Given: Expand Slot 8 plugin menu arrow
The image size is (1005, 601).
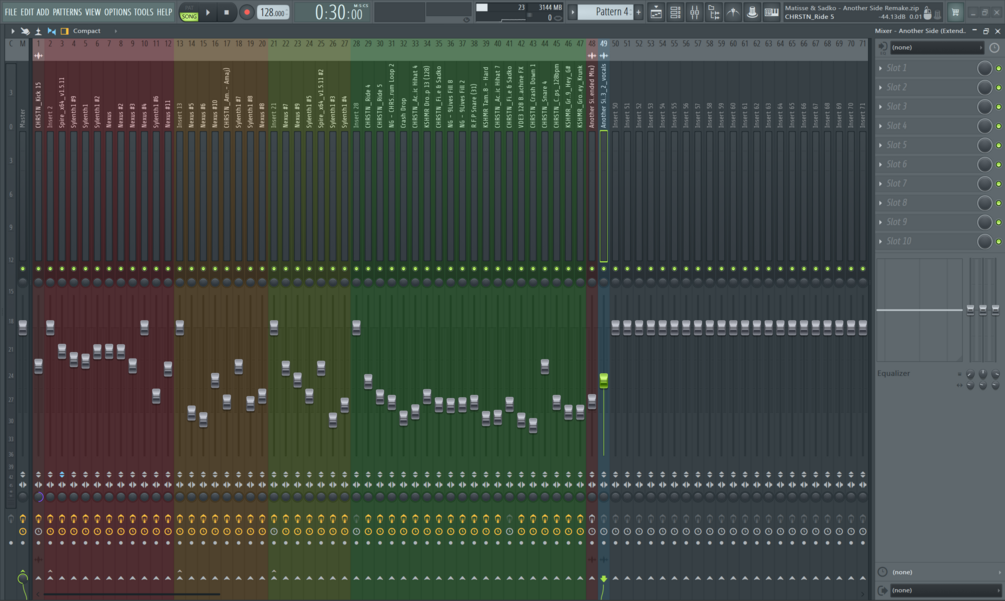Looking at the screenshot, I should tap(880, 202).
